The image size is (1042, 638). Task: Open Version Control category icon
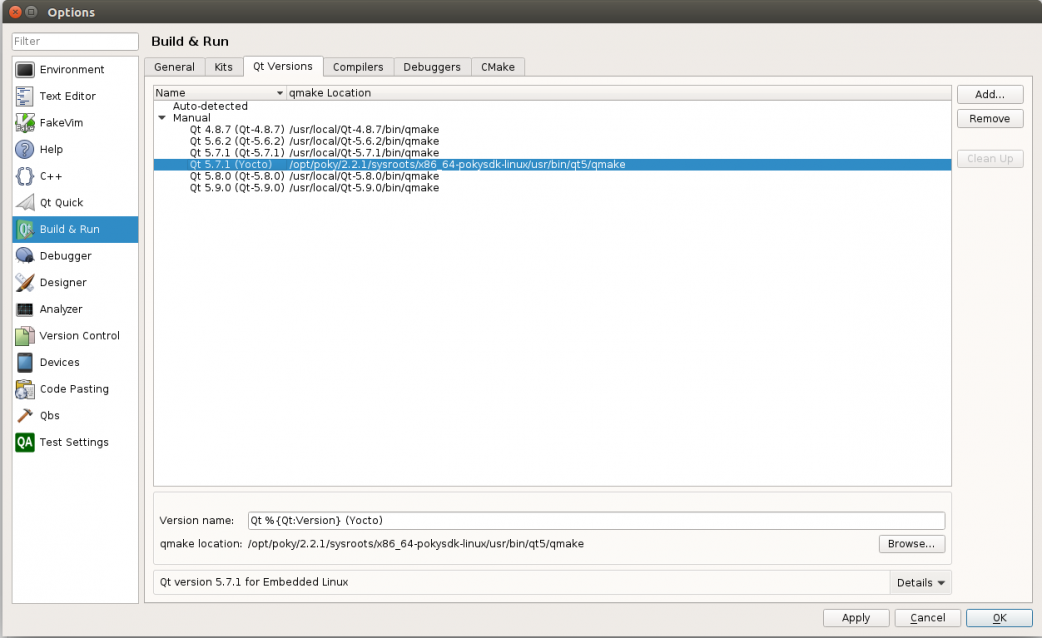[25, 336]
